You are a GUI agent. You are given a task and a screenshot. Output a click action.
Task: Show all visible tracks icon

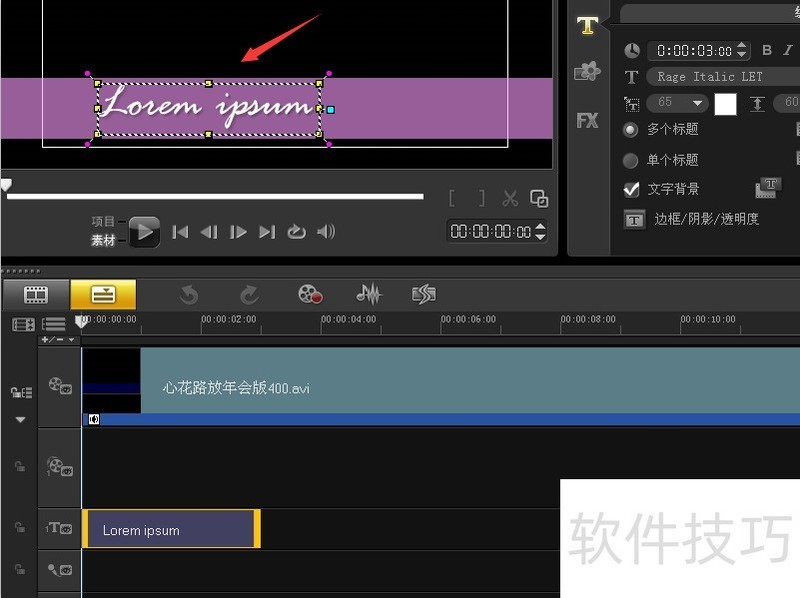pos(23,325)
